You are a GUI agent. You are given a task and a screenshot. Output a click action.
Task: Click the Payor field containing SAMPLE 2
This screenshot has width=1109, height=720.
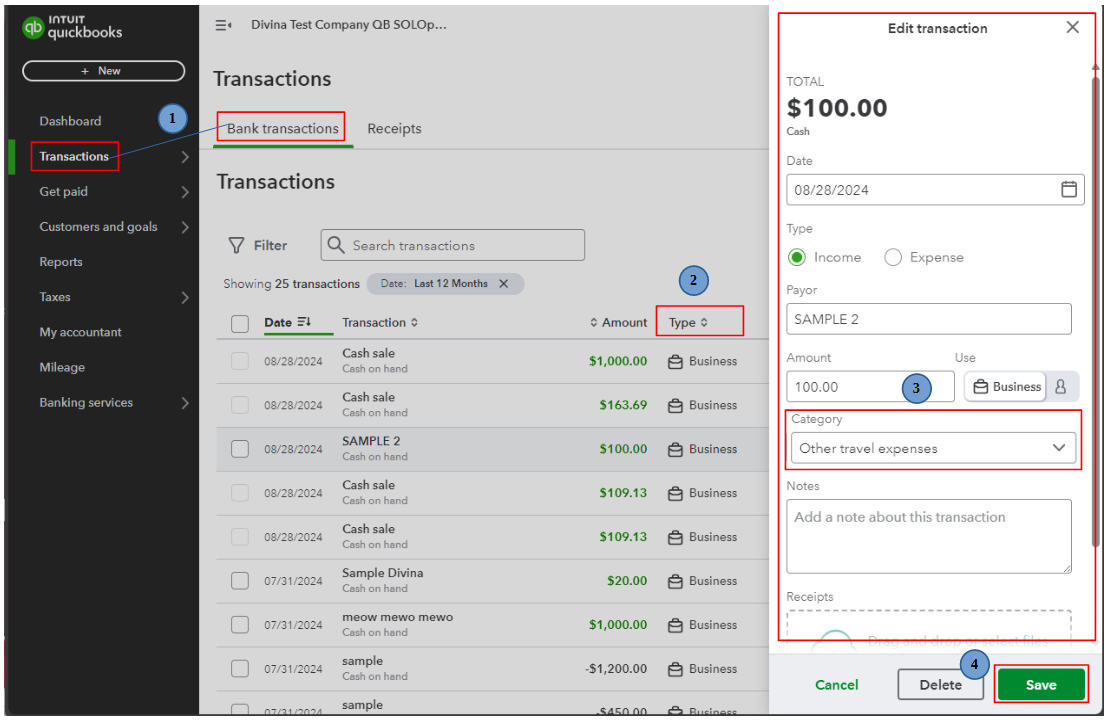[x=928, y=318]
